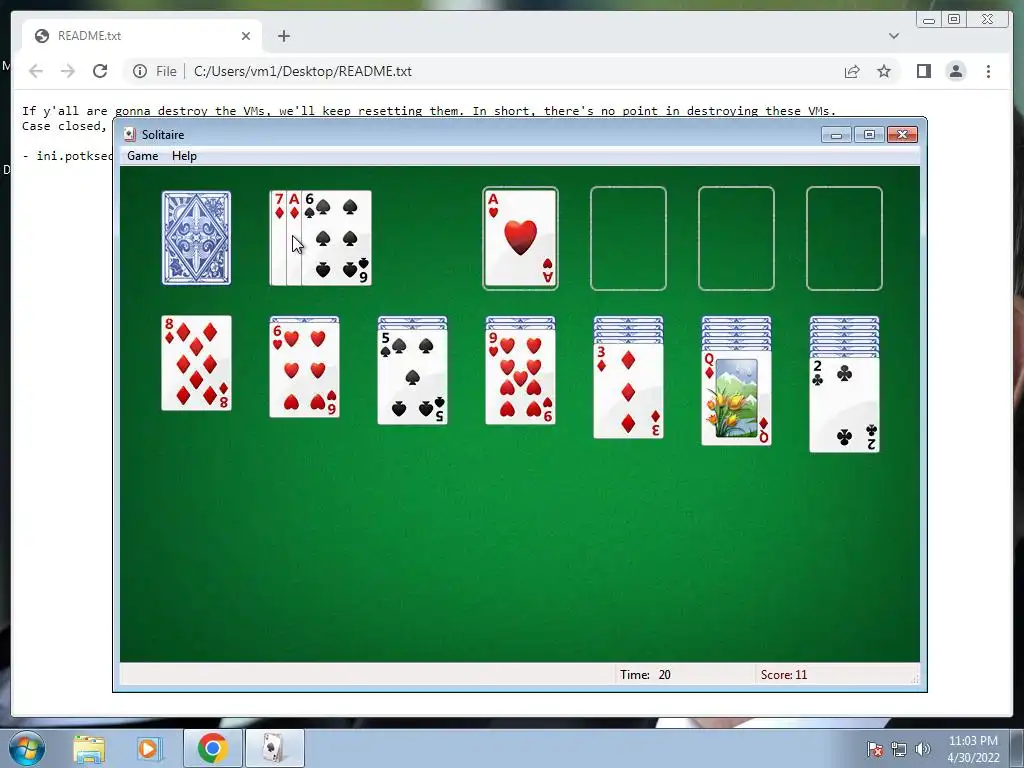Select the 3 of diamonds card

click(628, 391)
